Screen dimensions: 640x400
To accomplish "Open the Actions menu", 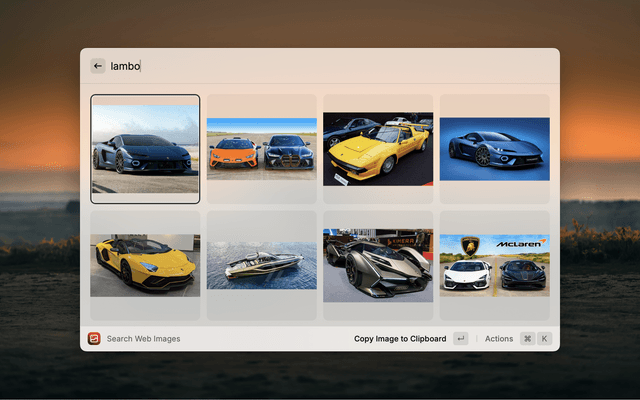I will pos(499,339).
